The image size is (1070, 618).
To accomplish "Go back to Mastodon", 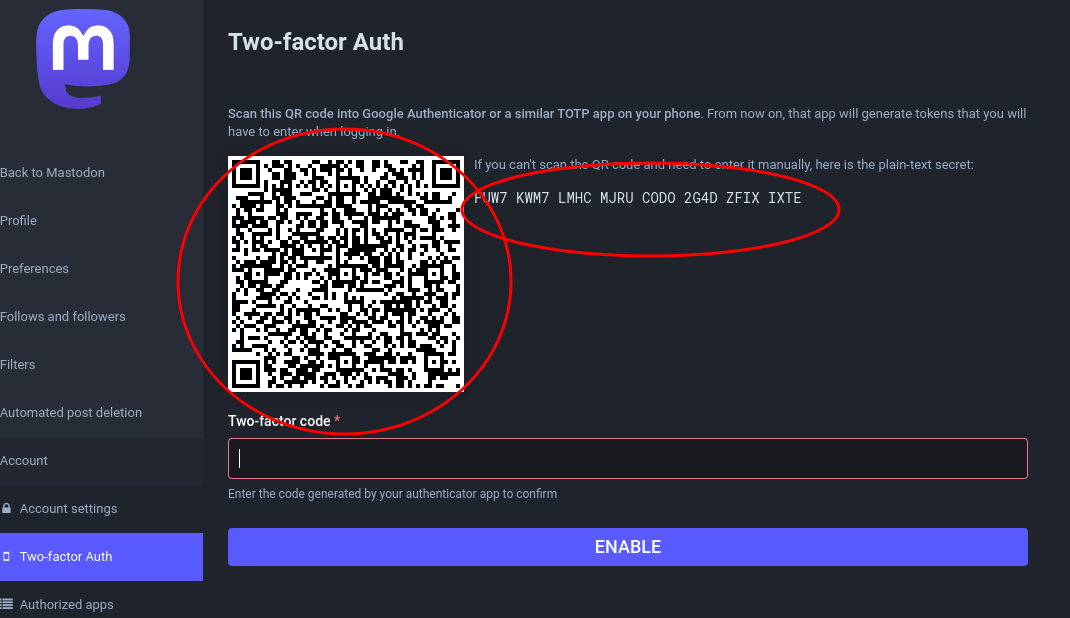I will click(x=53, y=173).
